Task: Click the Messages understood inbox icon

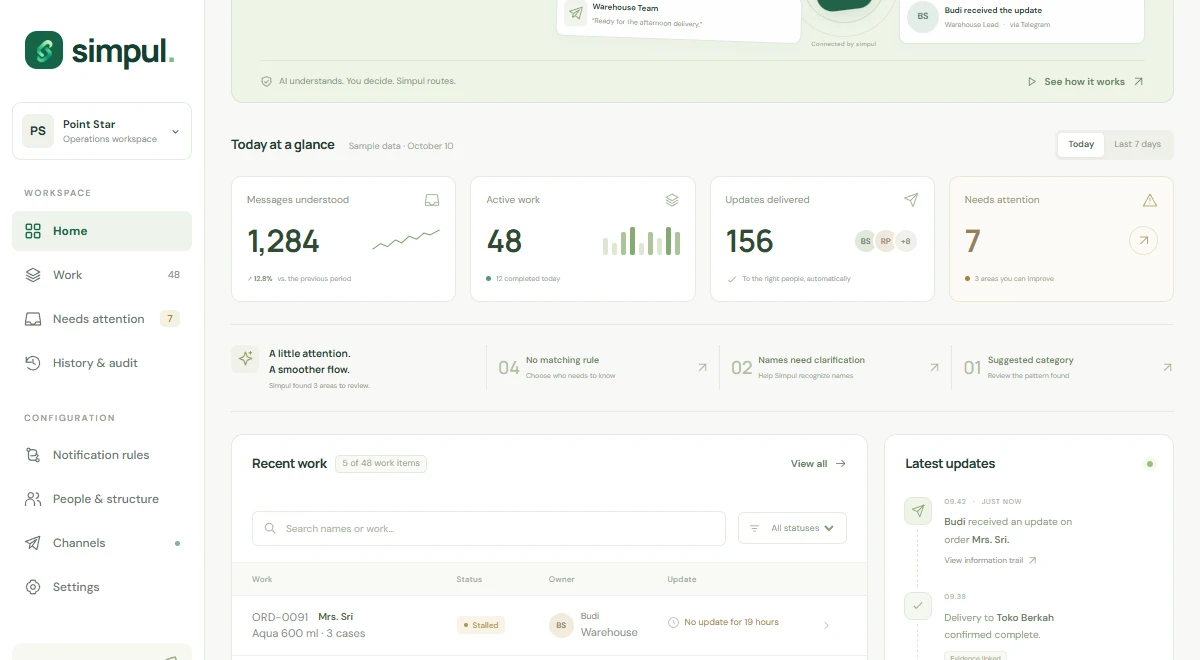Action: coord(432,200)
